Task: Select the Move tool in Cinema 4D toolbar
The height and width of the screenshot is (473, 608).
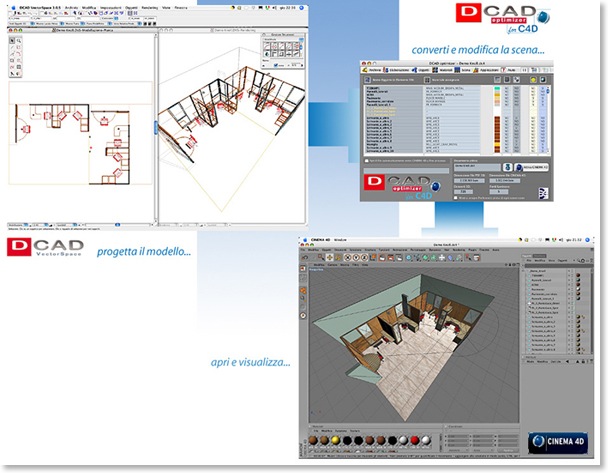Action: (x=329, y=257)
